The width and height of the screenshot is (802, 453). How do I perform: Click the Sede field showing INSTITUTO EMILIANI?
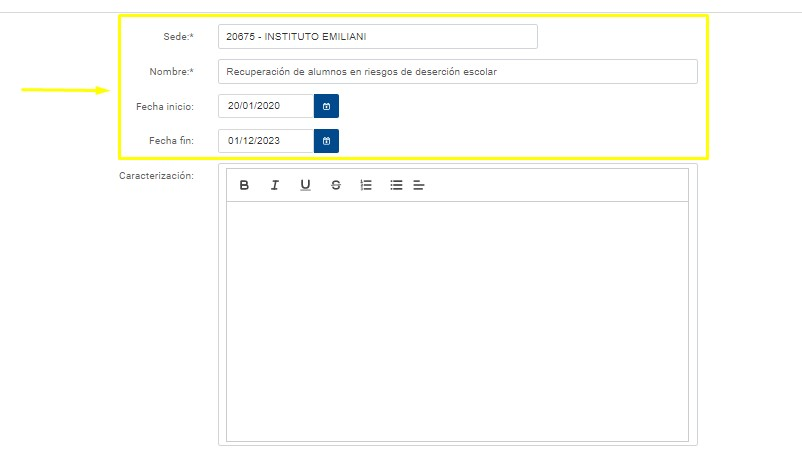(377, 37)
